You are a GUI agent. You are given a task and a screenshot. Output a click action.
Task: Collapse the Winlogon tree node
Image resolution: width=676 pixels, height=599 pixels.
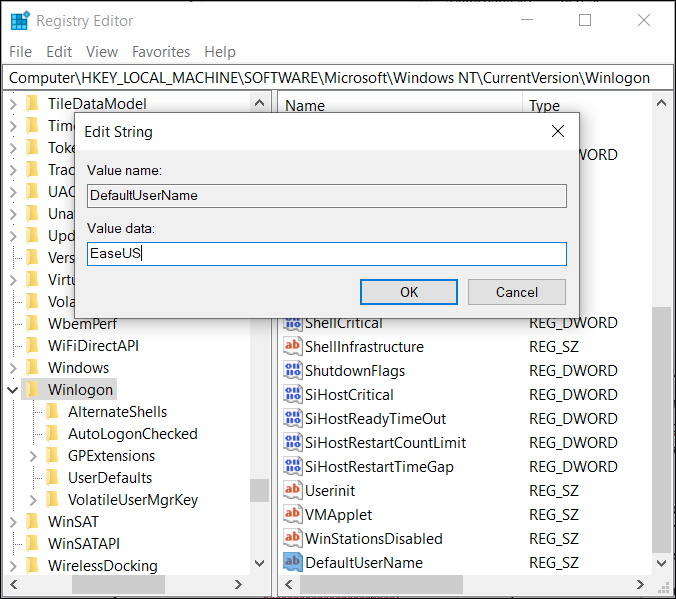point(13,390)
